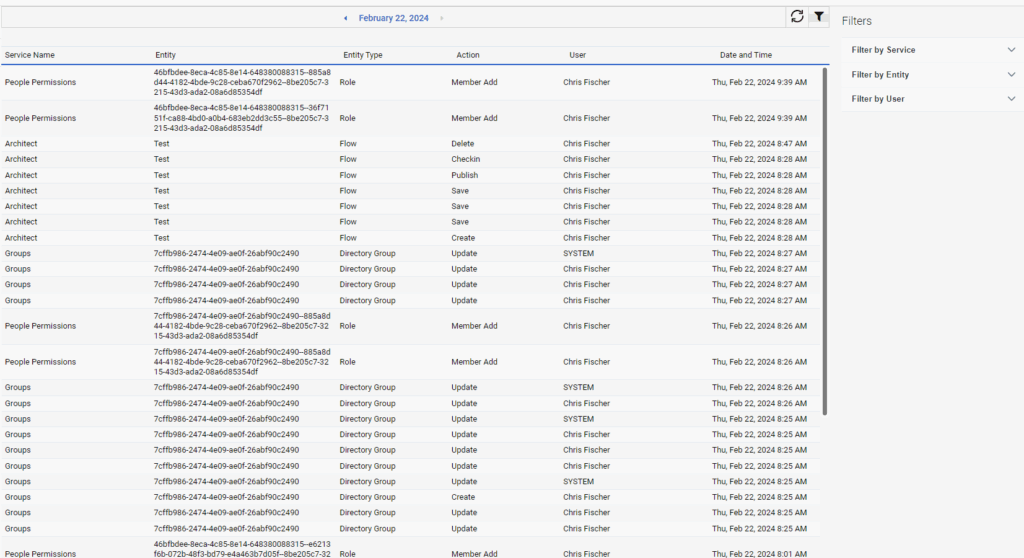This screenshot has height=558, width=1024.
Task: Click Architect in the Checkin row
Action: (21, 159)
